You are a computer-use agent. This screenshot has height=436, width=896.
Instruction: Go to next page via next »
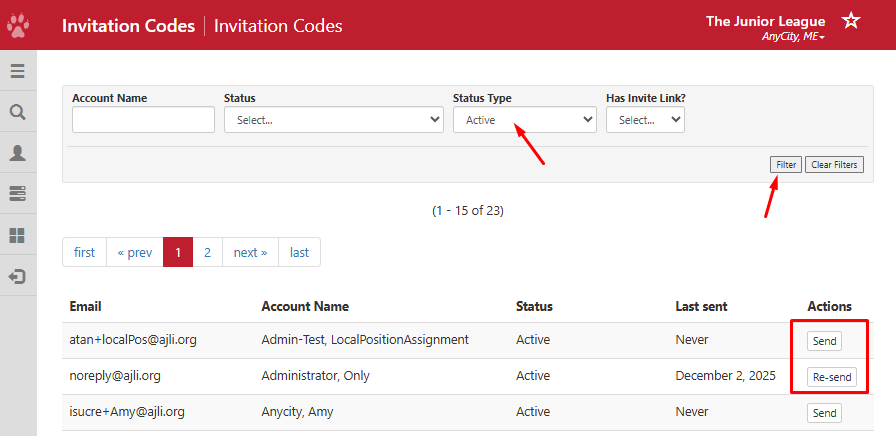pos(250,252)
